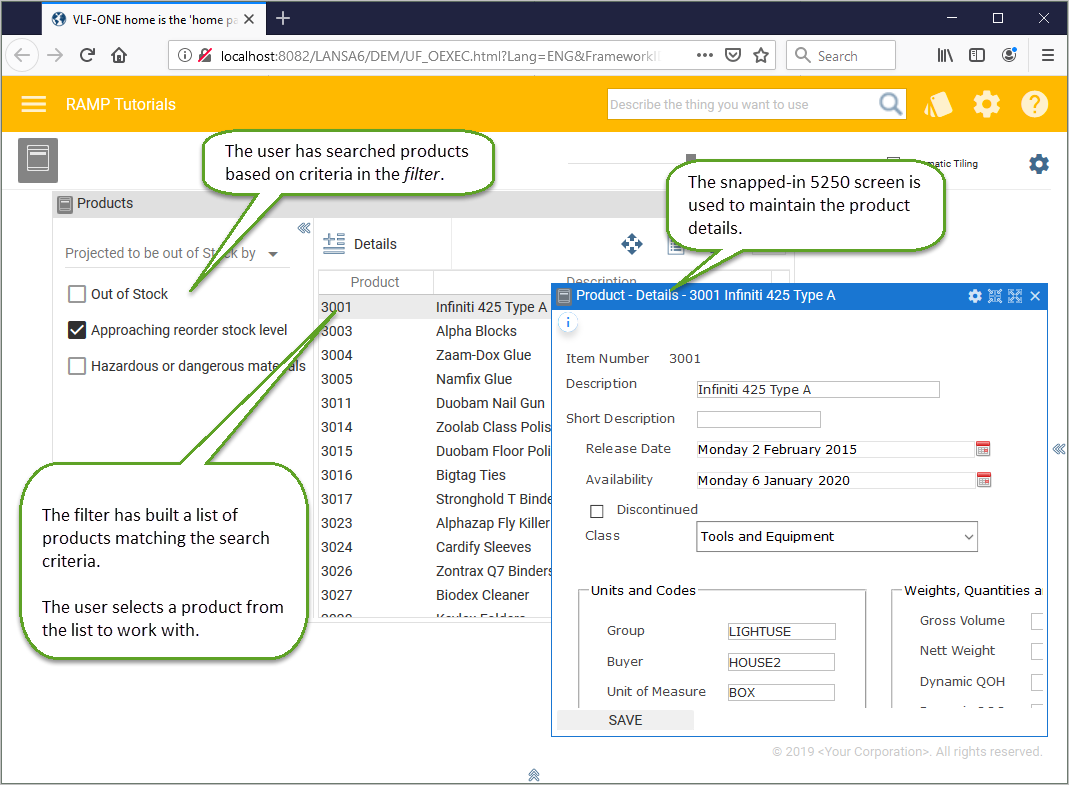This screenshot has height=785, width=1069.
Task: Click the browser Search box
Action: point(841,55)
